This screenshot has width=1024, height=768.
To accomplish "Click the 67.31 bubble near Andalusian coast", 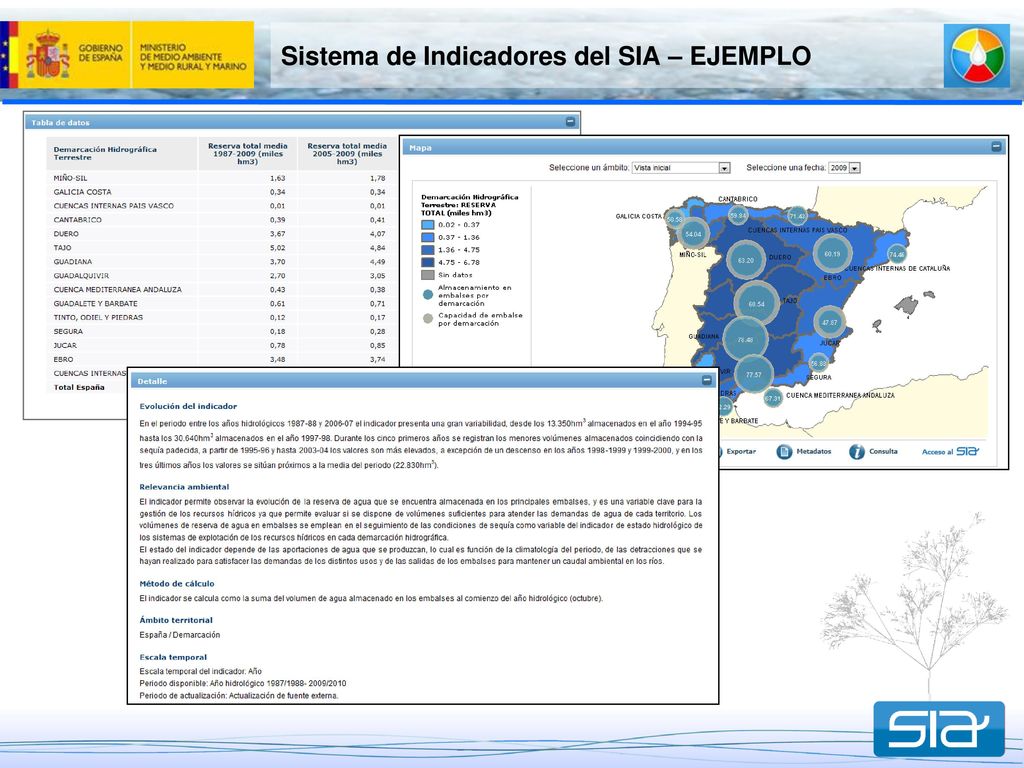I will 773,398.
